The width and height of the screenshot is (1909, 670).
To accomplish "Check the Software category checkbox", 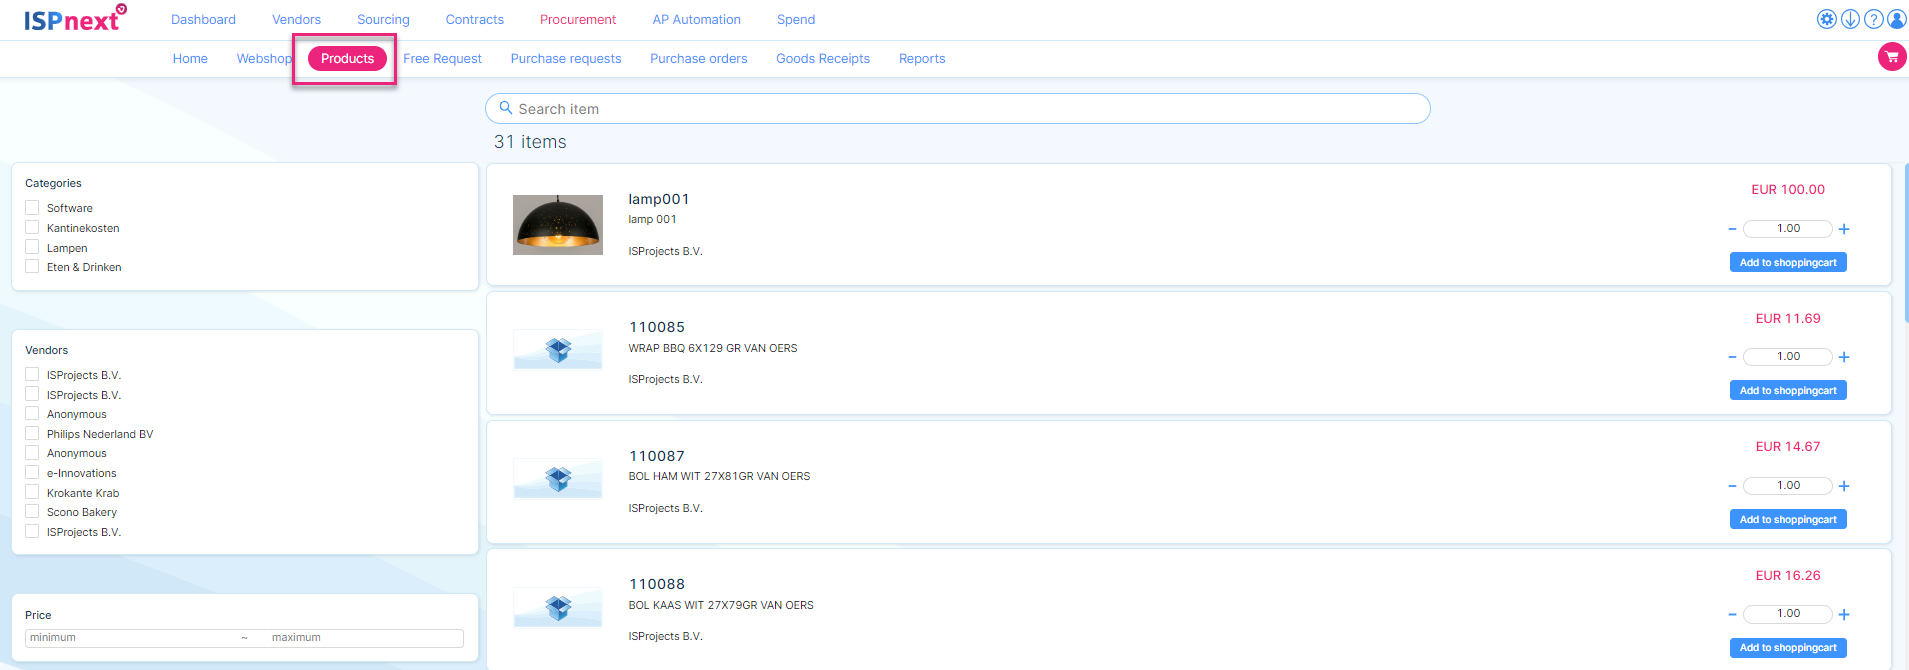I will (x=32, y=208).
